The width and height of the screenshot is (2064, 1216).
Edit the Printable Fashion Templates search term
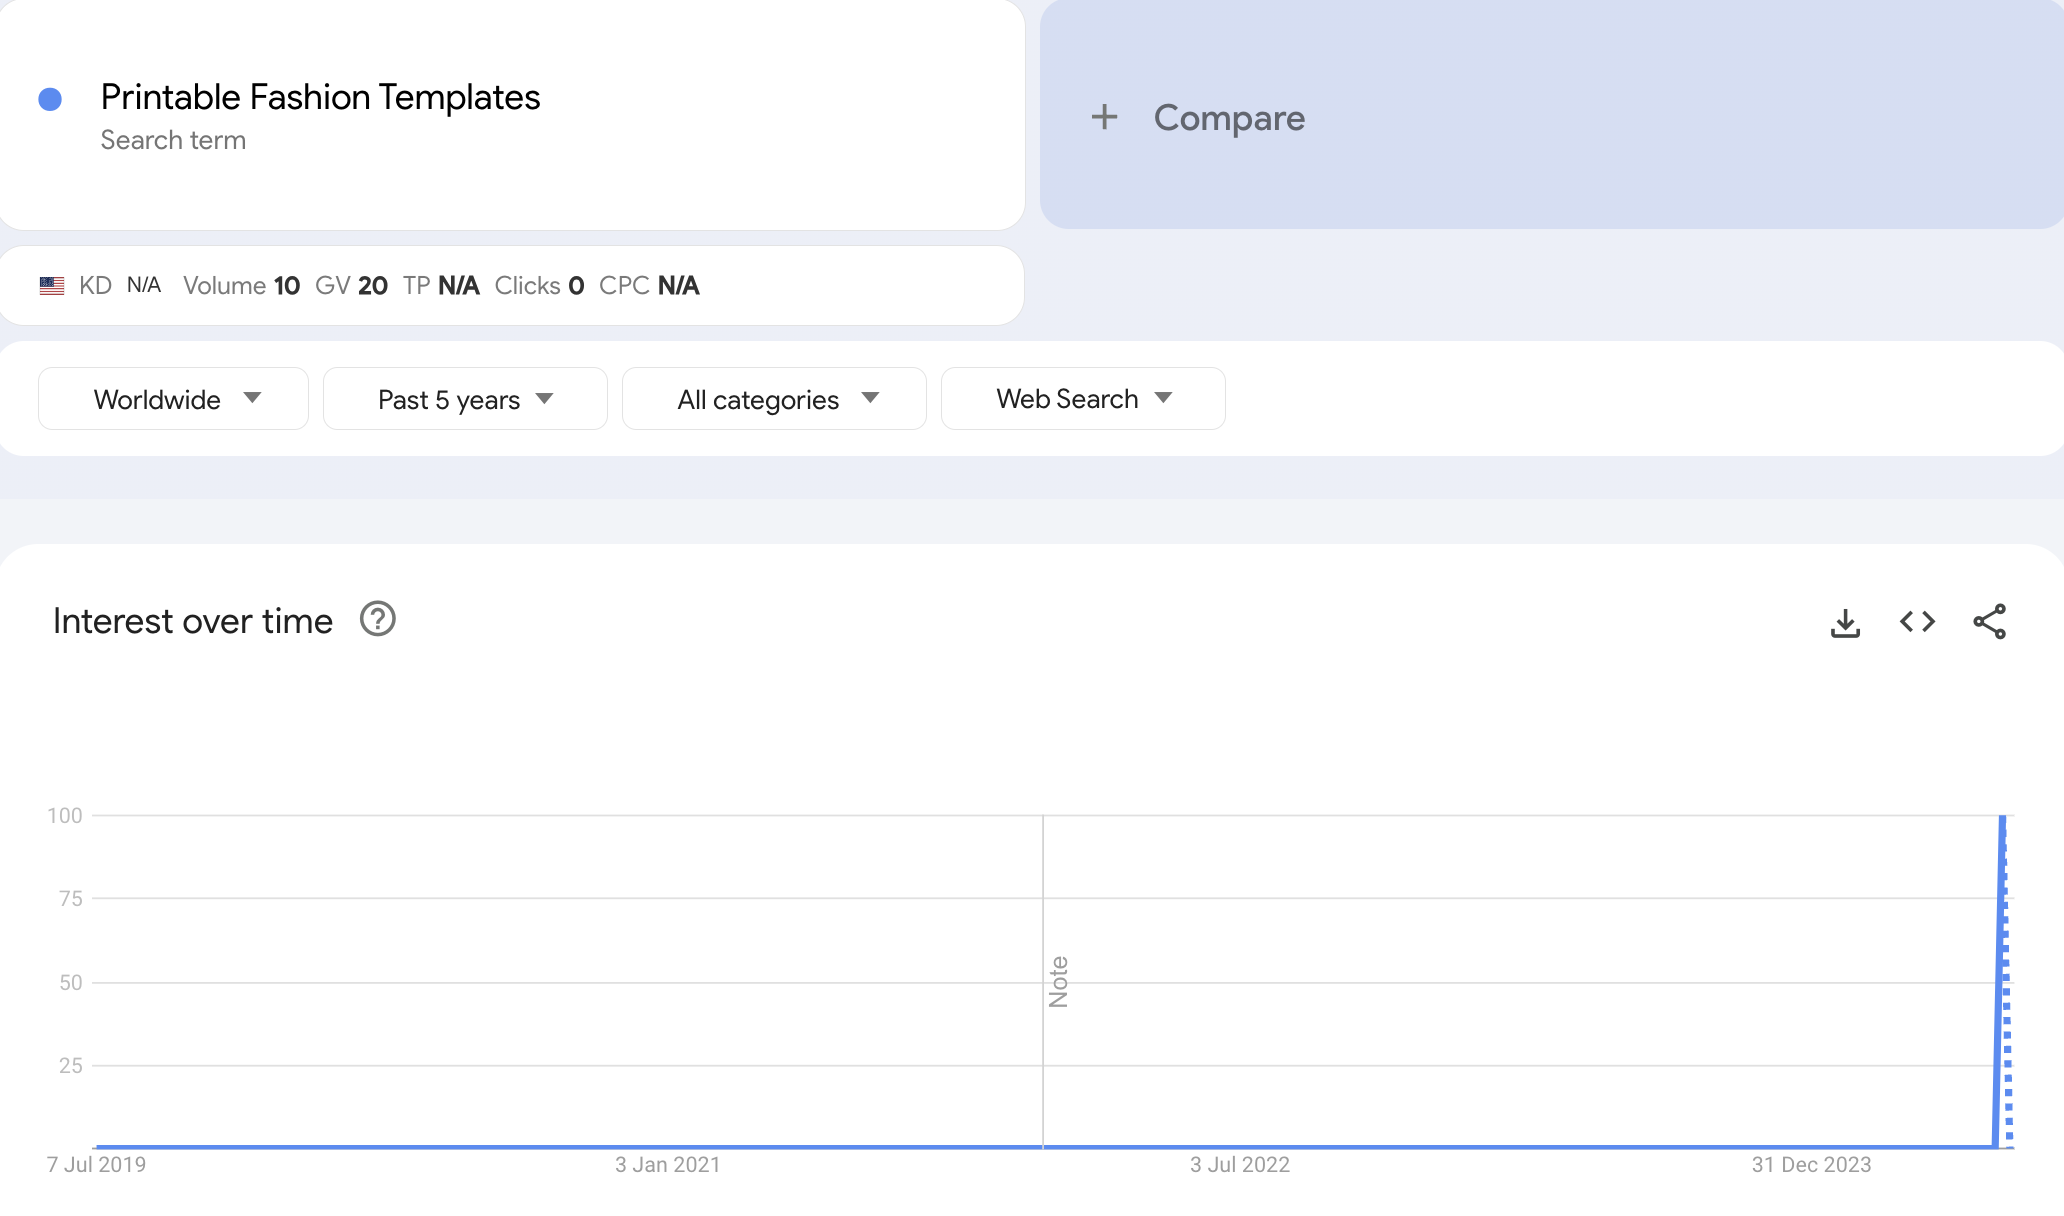tap(320, 97)
